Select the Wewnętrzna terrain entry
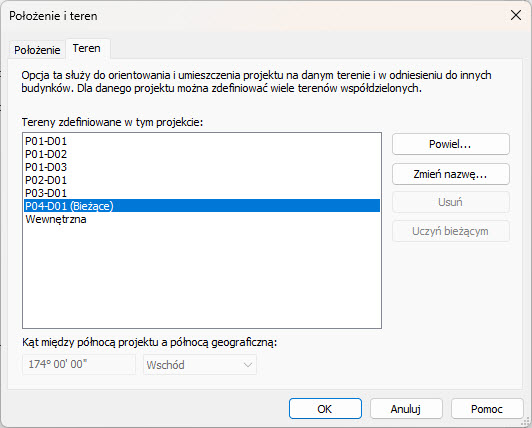Image resolution: width=532 pixels, height=428 pixels. pos(202,219)
